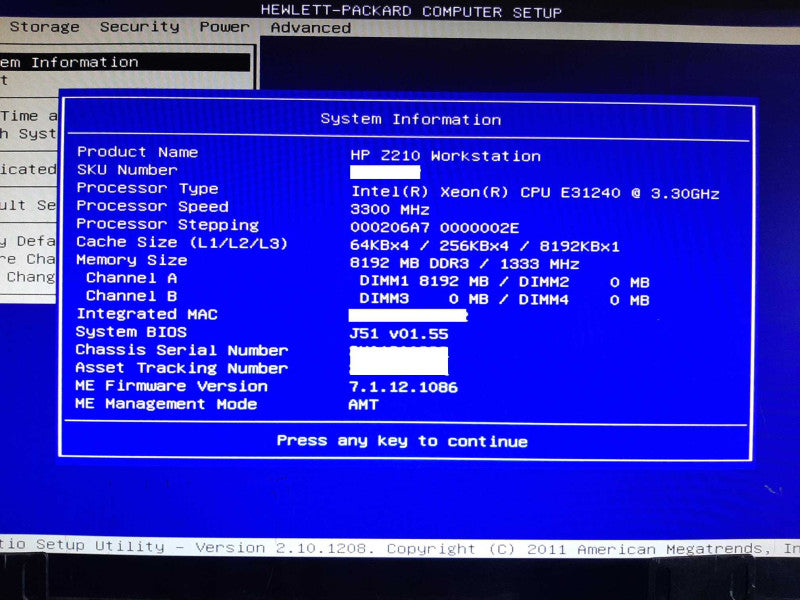Select the Processor Stepping label
The height and width of the screenshot is (600, 800).
(168, 224)
